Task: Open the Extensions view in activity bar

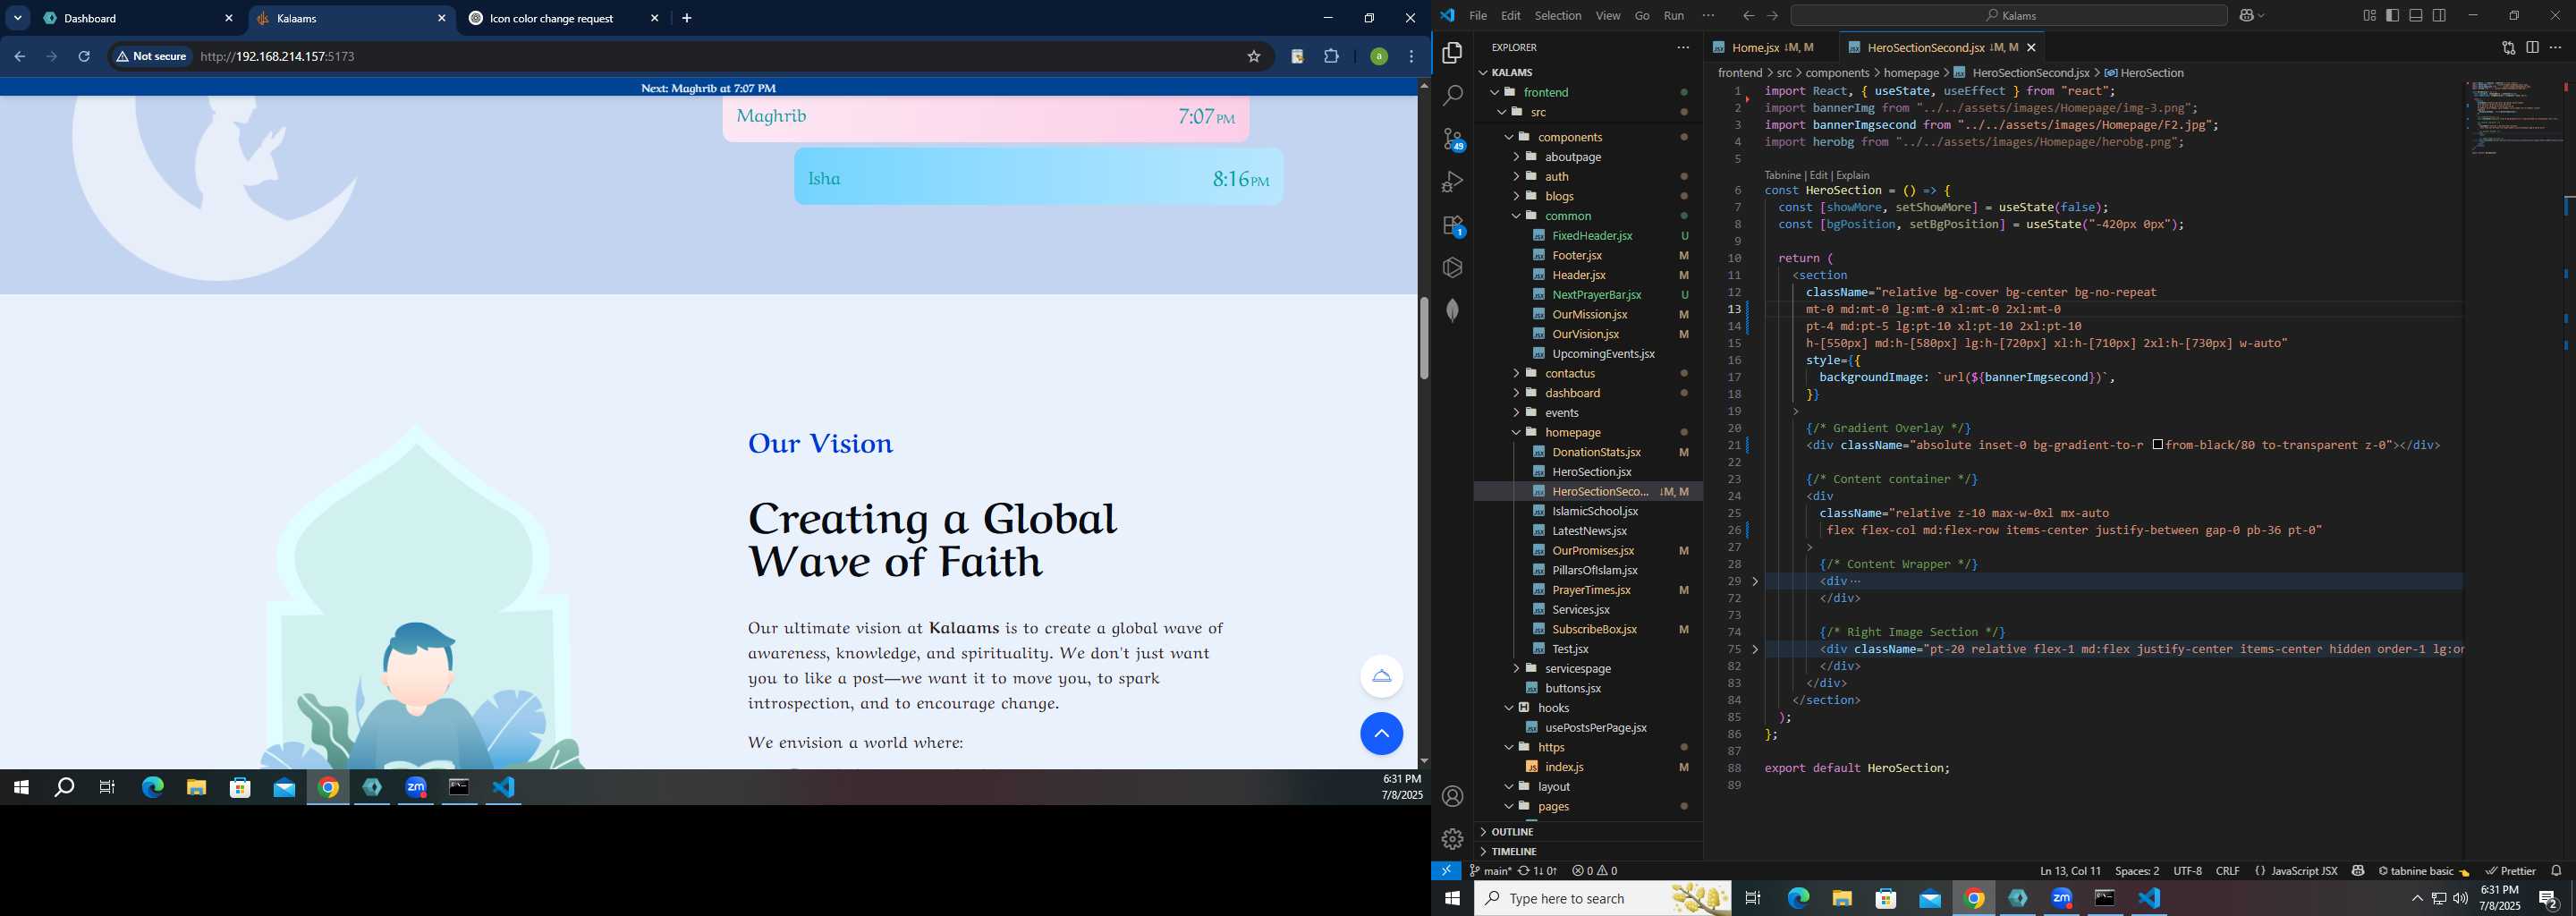Action: [1453, 226]
